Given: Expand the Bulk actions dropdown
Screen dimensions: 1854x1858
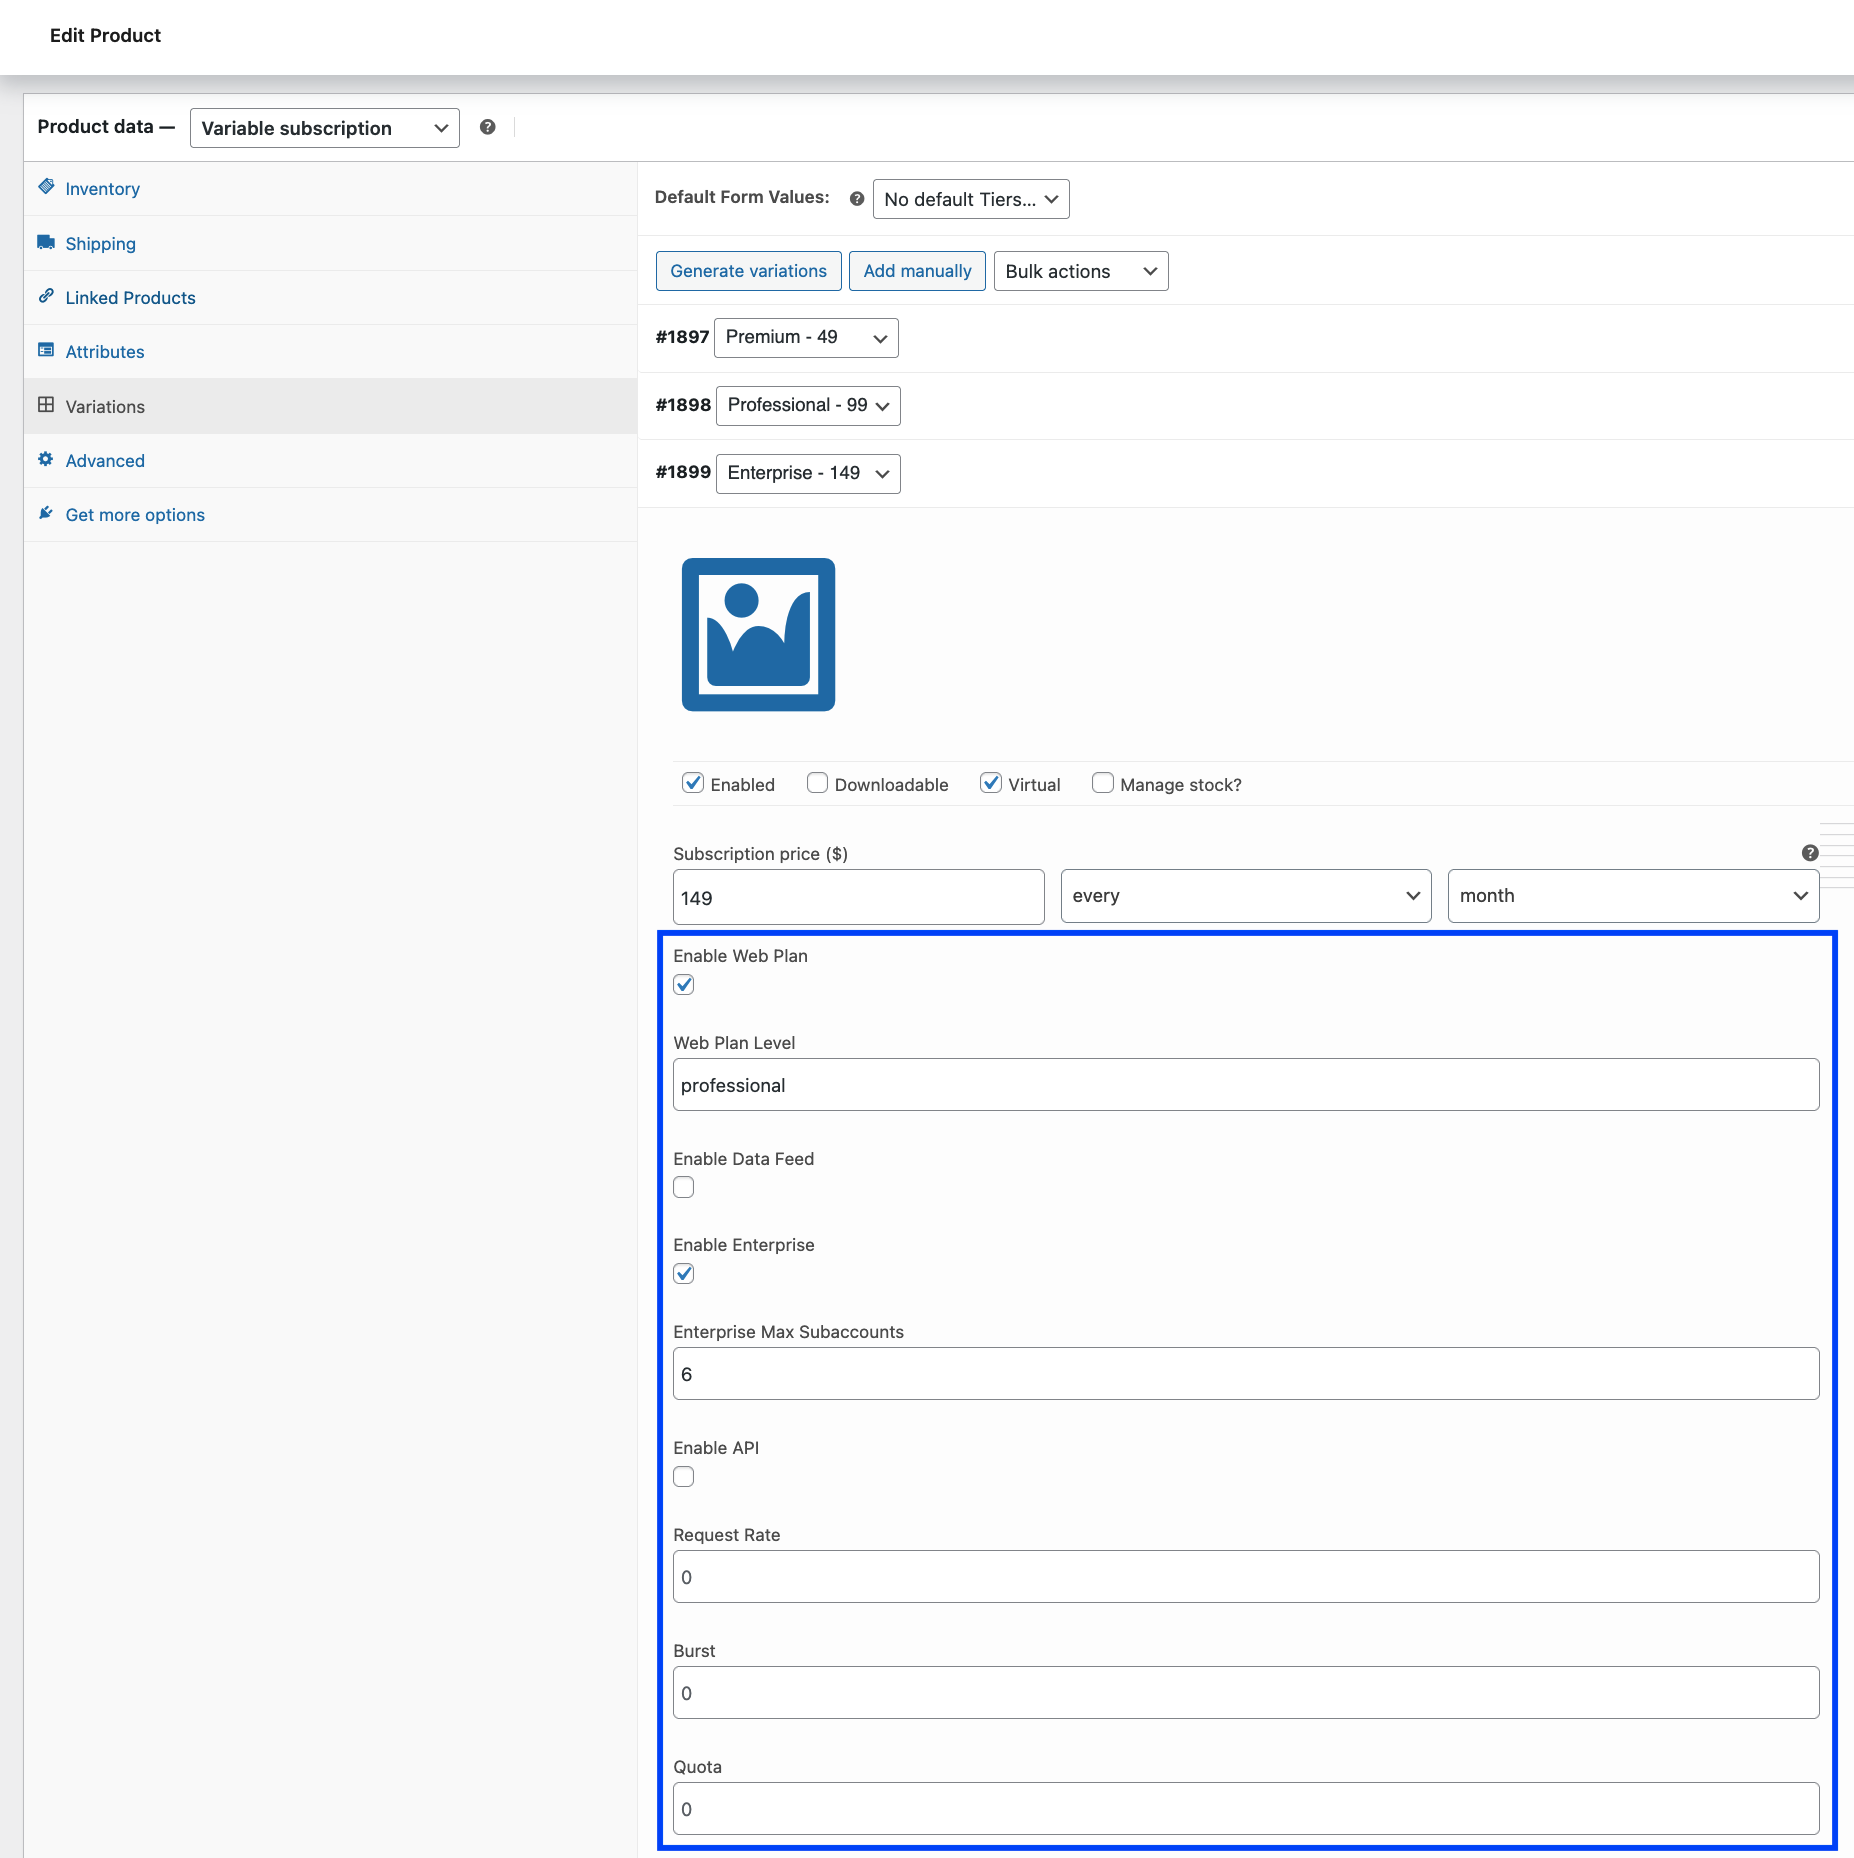Looking at the screenshot, I should coord(1080,271).
